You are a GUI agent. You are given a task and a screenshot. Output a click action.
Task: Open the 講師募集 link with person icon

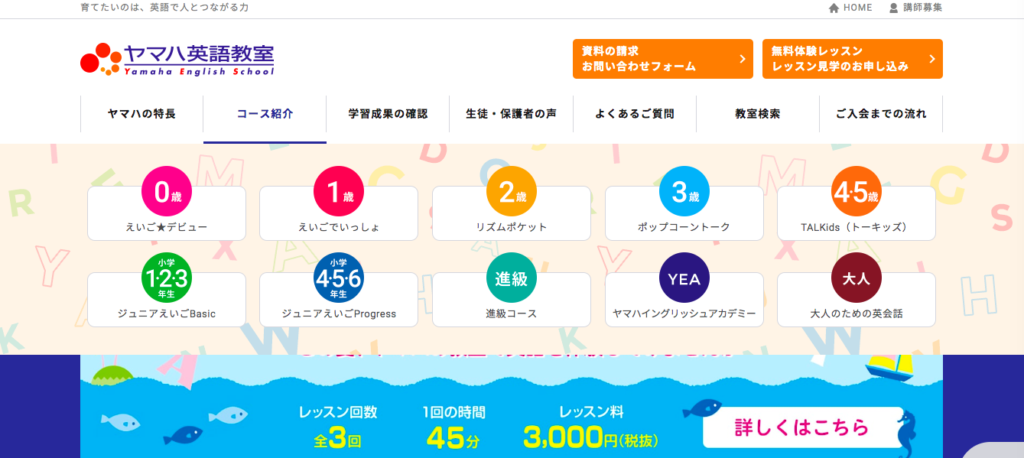pos(916,8)
